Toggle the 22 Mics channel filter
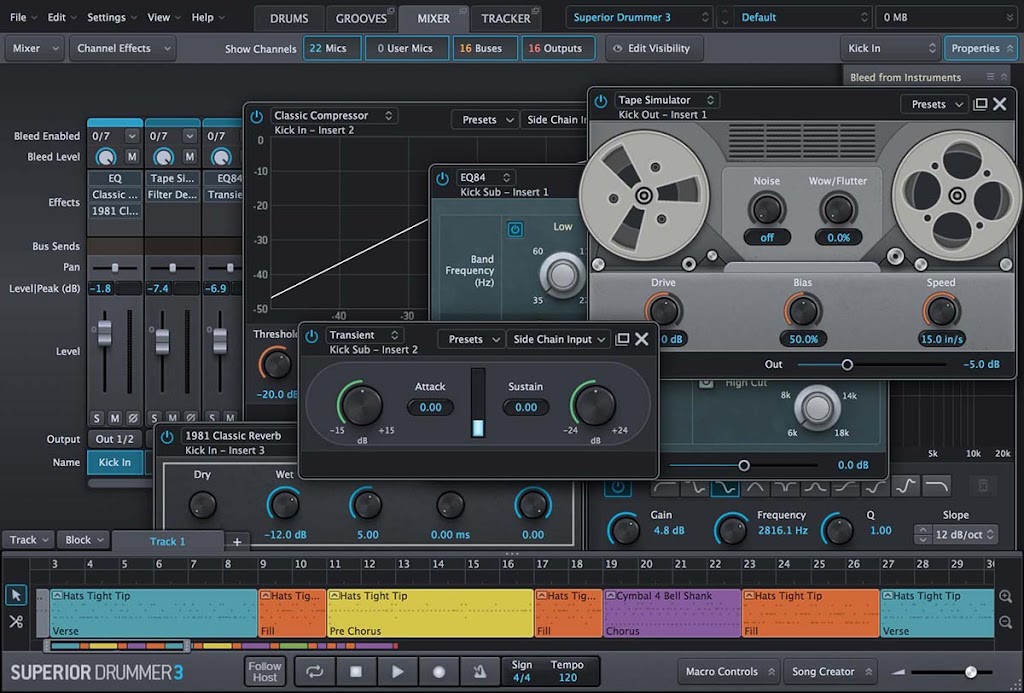The width and height of the screenshot is (1024, 693). click(x=332, y=48)
